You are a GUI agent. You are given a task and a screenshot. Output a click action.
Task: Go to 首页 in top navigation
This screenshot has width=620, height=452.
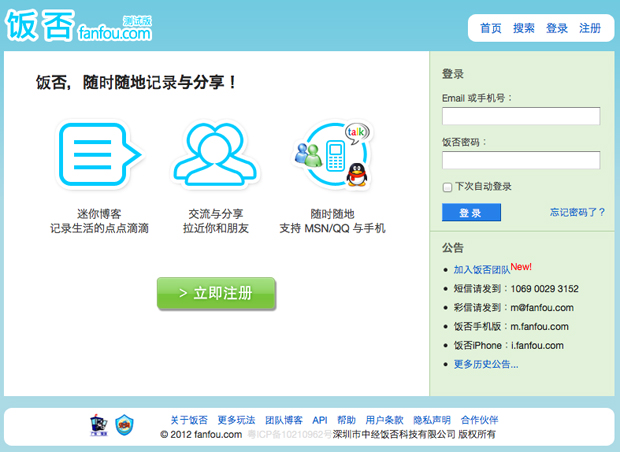(490, 28)
